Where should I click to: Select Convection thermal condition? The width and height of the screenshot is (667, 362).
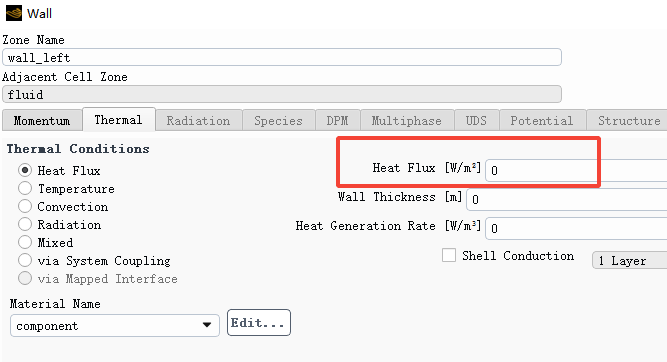pos(25,206)
